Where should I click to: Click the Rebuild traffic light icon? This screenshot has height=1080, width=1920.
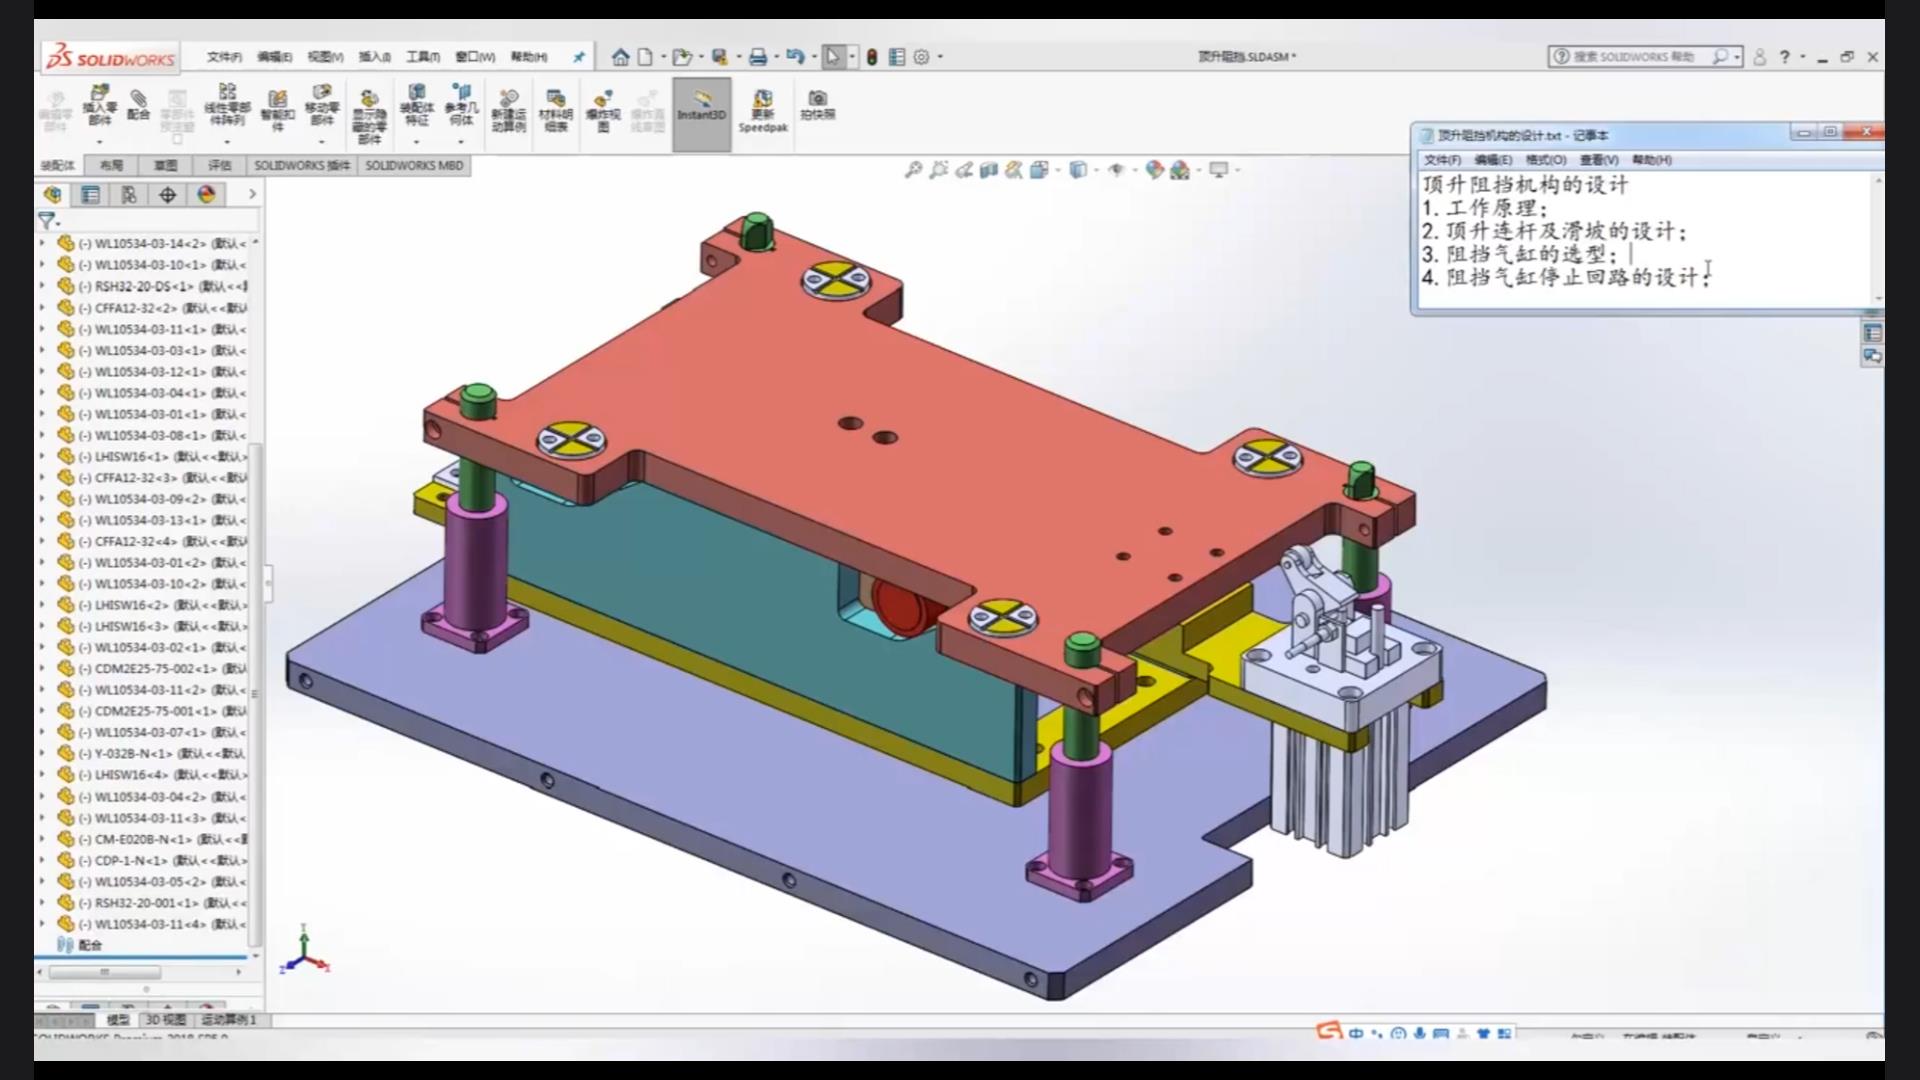872,57
